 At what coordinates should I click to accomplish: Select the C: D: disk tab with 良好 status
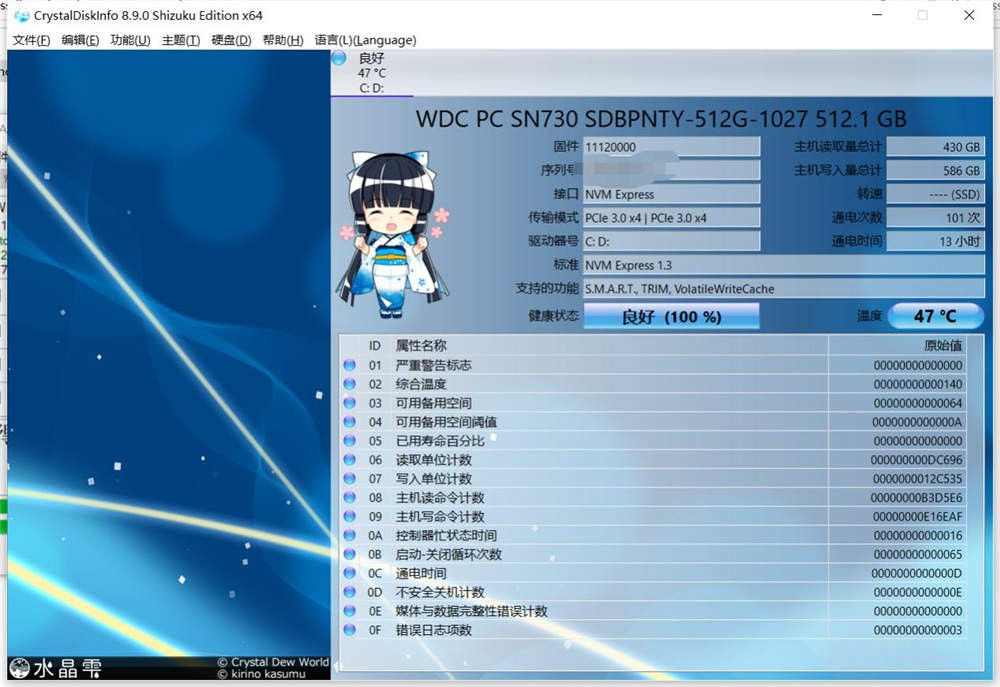point(372,73)
